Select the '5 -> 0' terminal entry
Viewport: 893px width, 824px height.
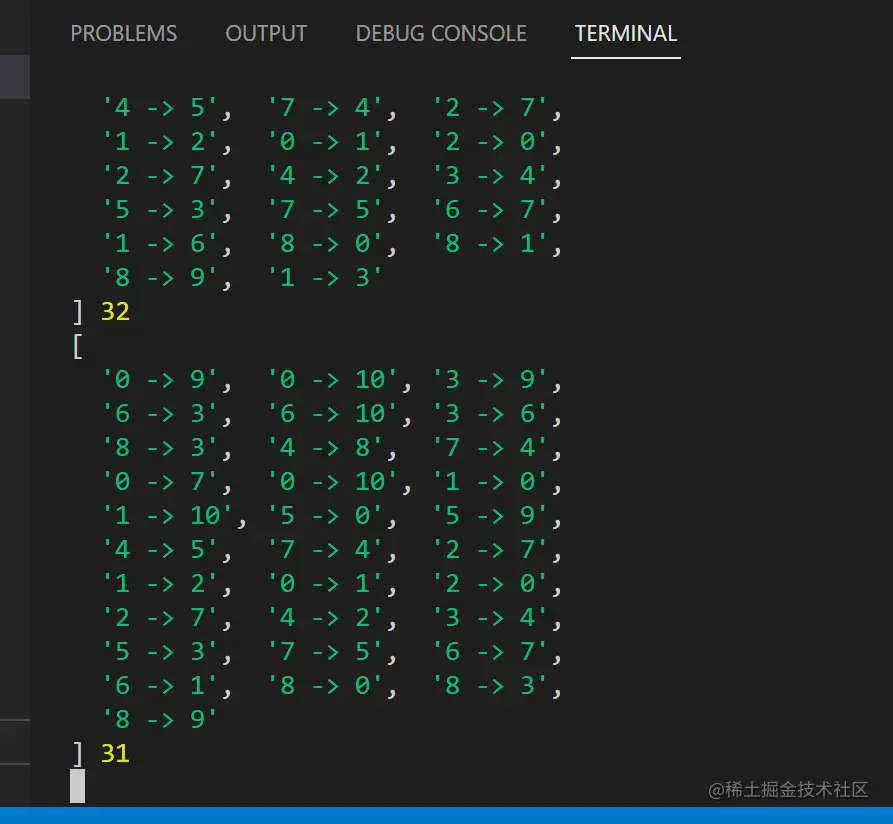(x=325, y=515)
